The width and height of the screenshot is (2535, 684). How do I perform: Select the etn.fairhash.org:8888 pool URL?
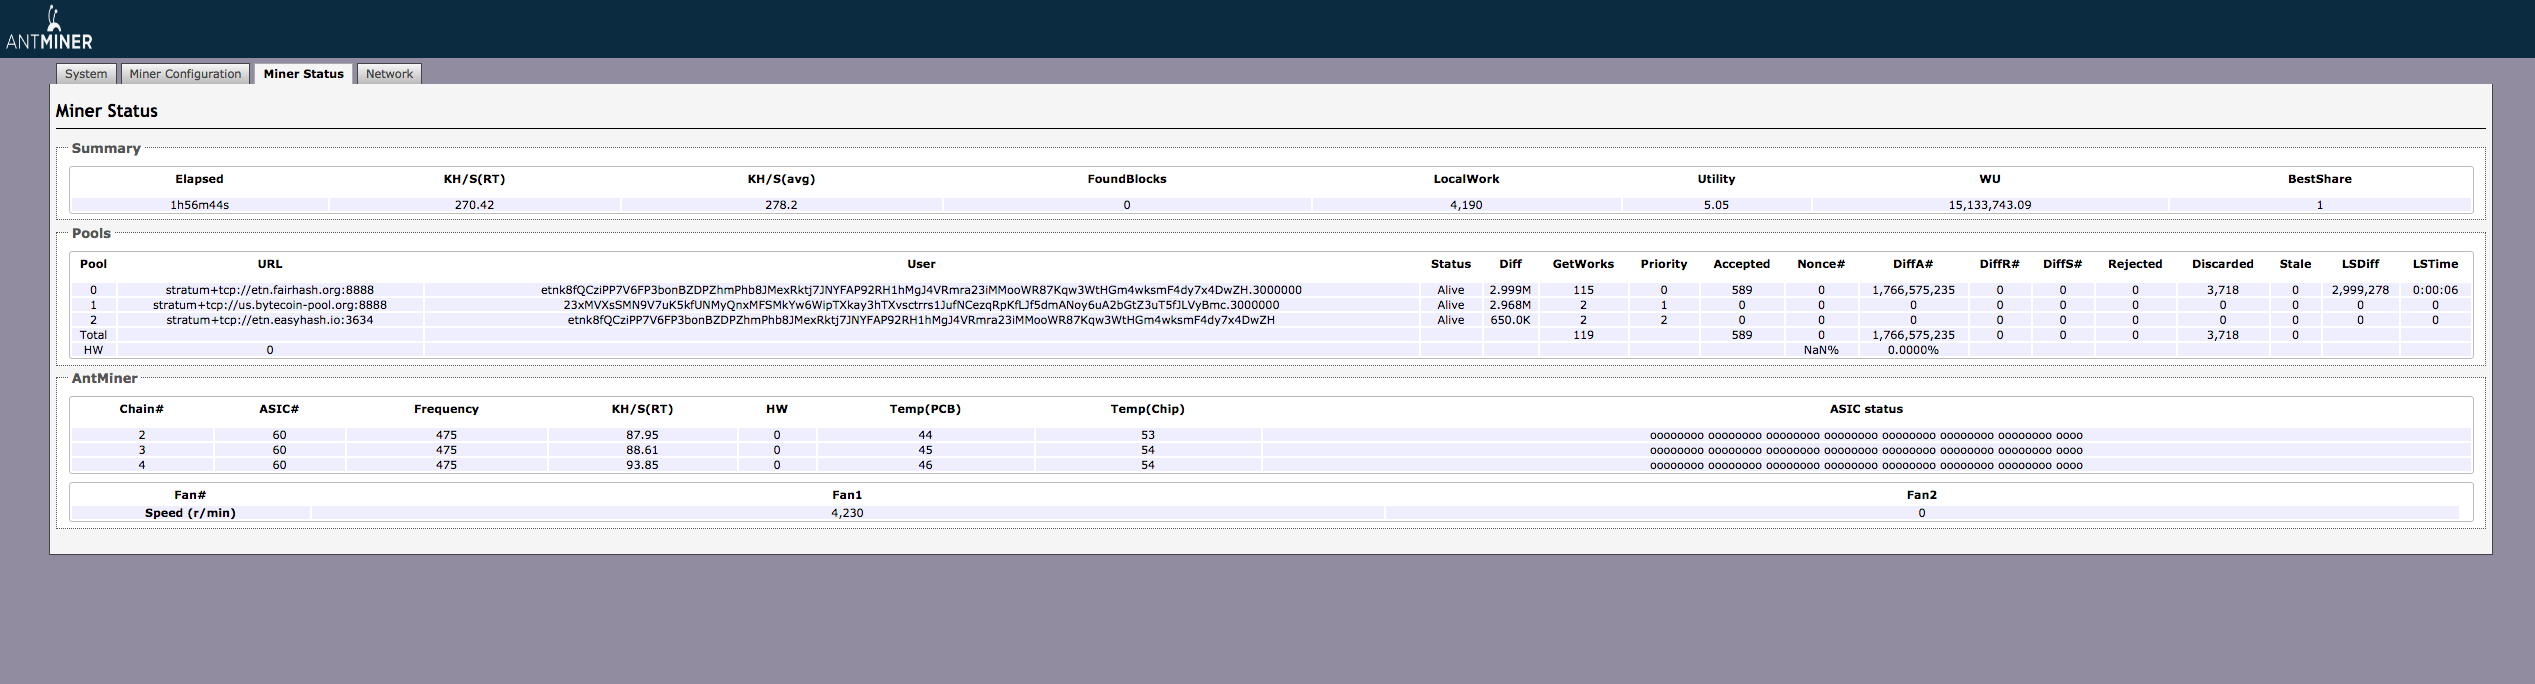[270, 290]
